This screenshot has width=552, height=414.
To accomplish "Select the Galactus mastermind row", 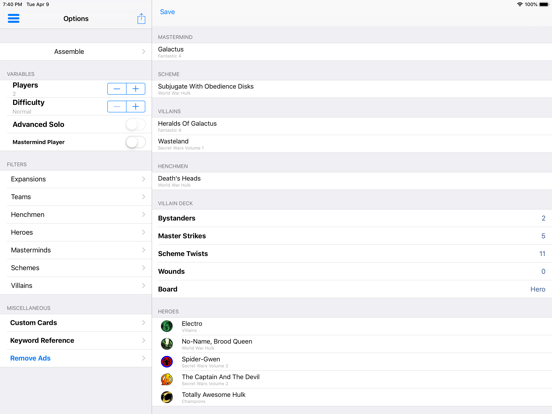I will 352,51.
